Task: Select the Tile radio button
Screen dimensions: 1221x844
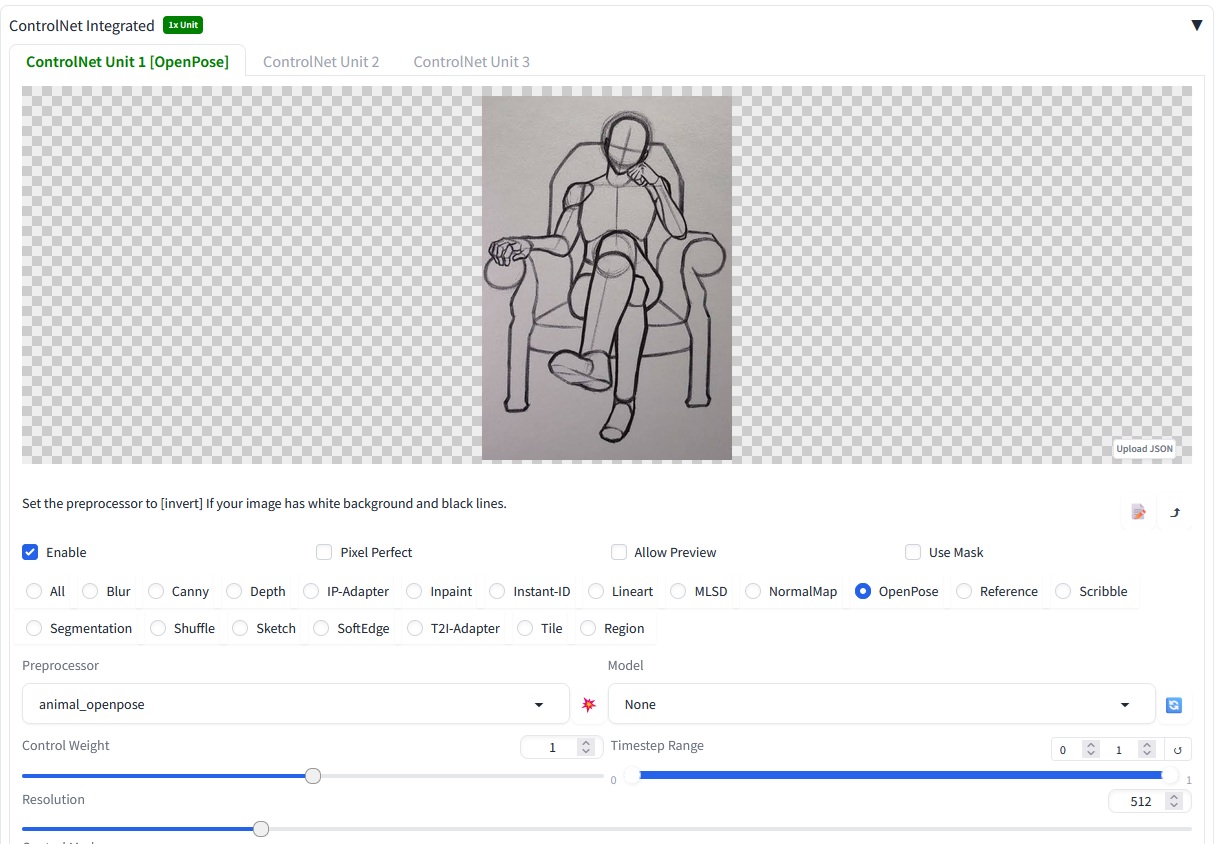Action: pos(525,628)
